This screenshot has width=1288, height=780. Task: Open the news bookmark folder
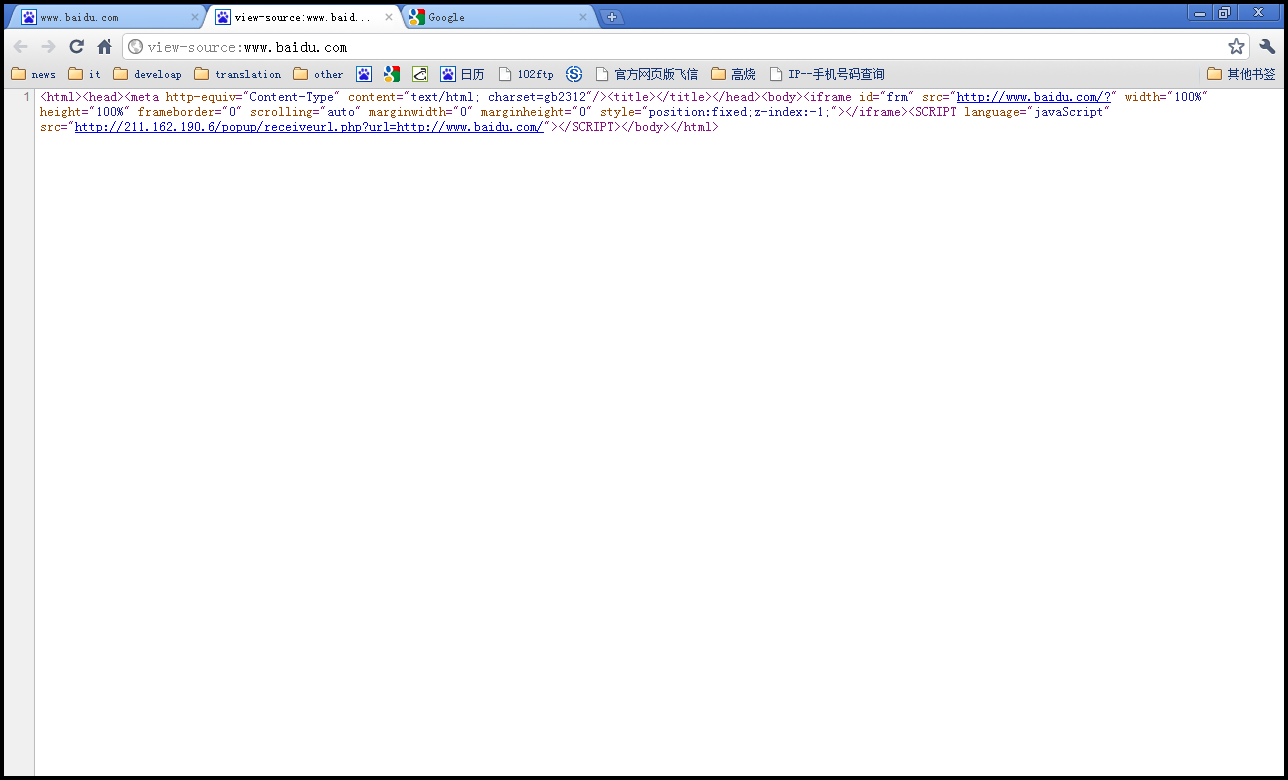pyautogui.click(x=33, y=74)
